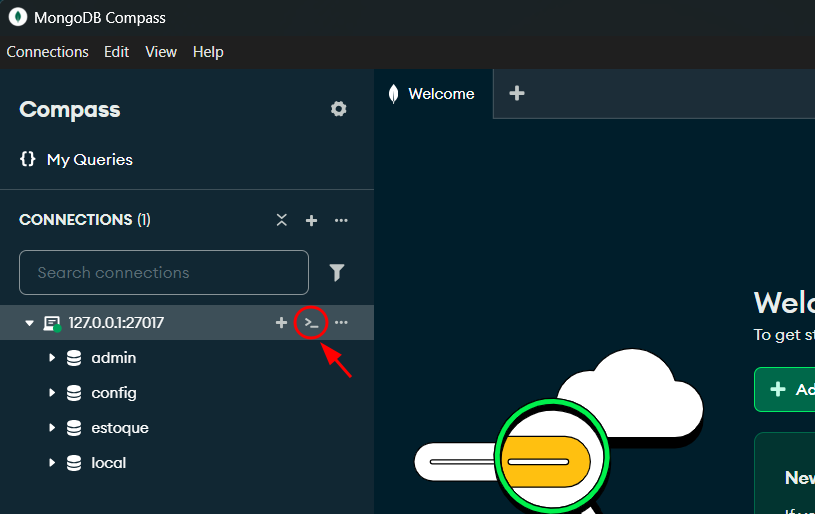815x514 pixels.
Task: Open the Connections menu
Action: (47, 52)
